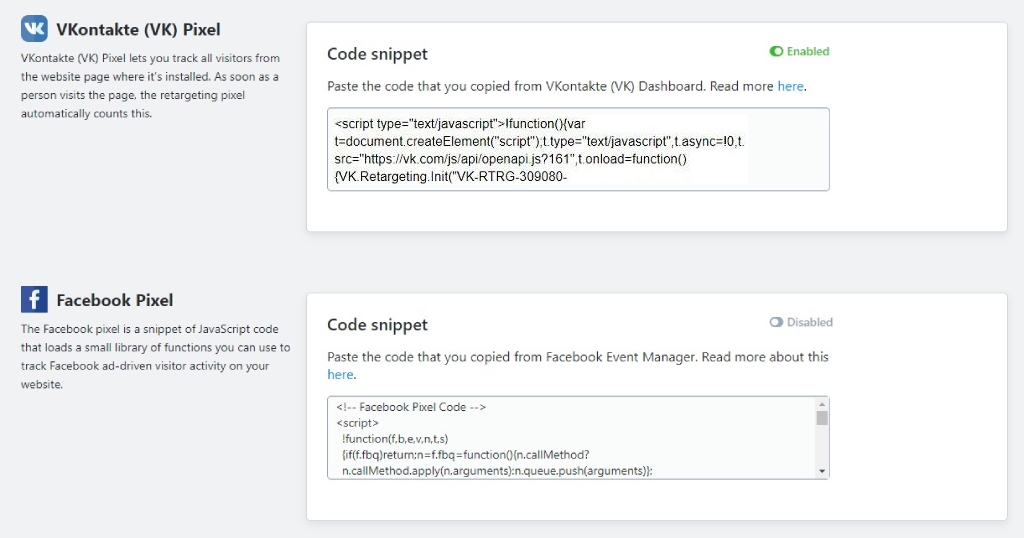This screenshot has height=538, width=1024.
Task: Click the Facebook logo icon
Action: coord(34,300)
